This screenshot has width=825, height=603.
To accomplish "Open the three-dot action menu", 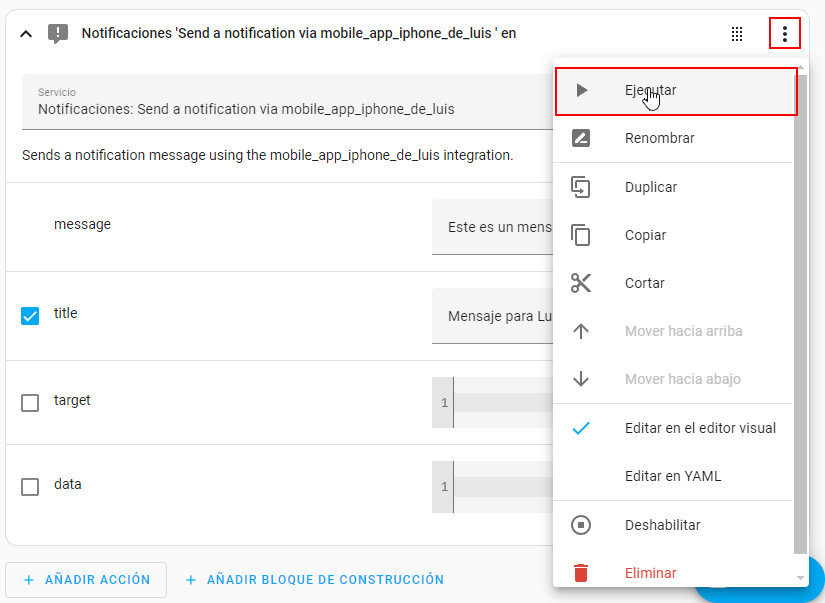I will pos(785,34).
